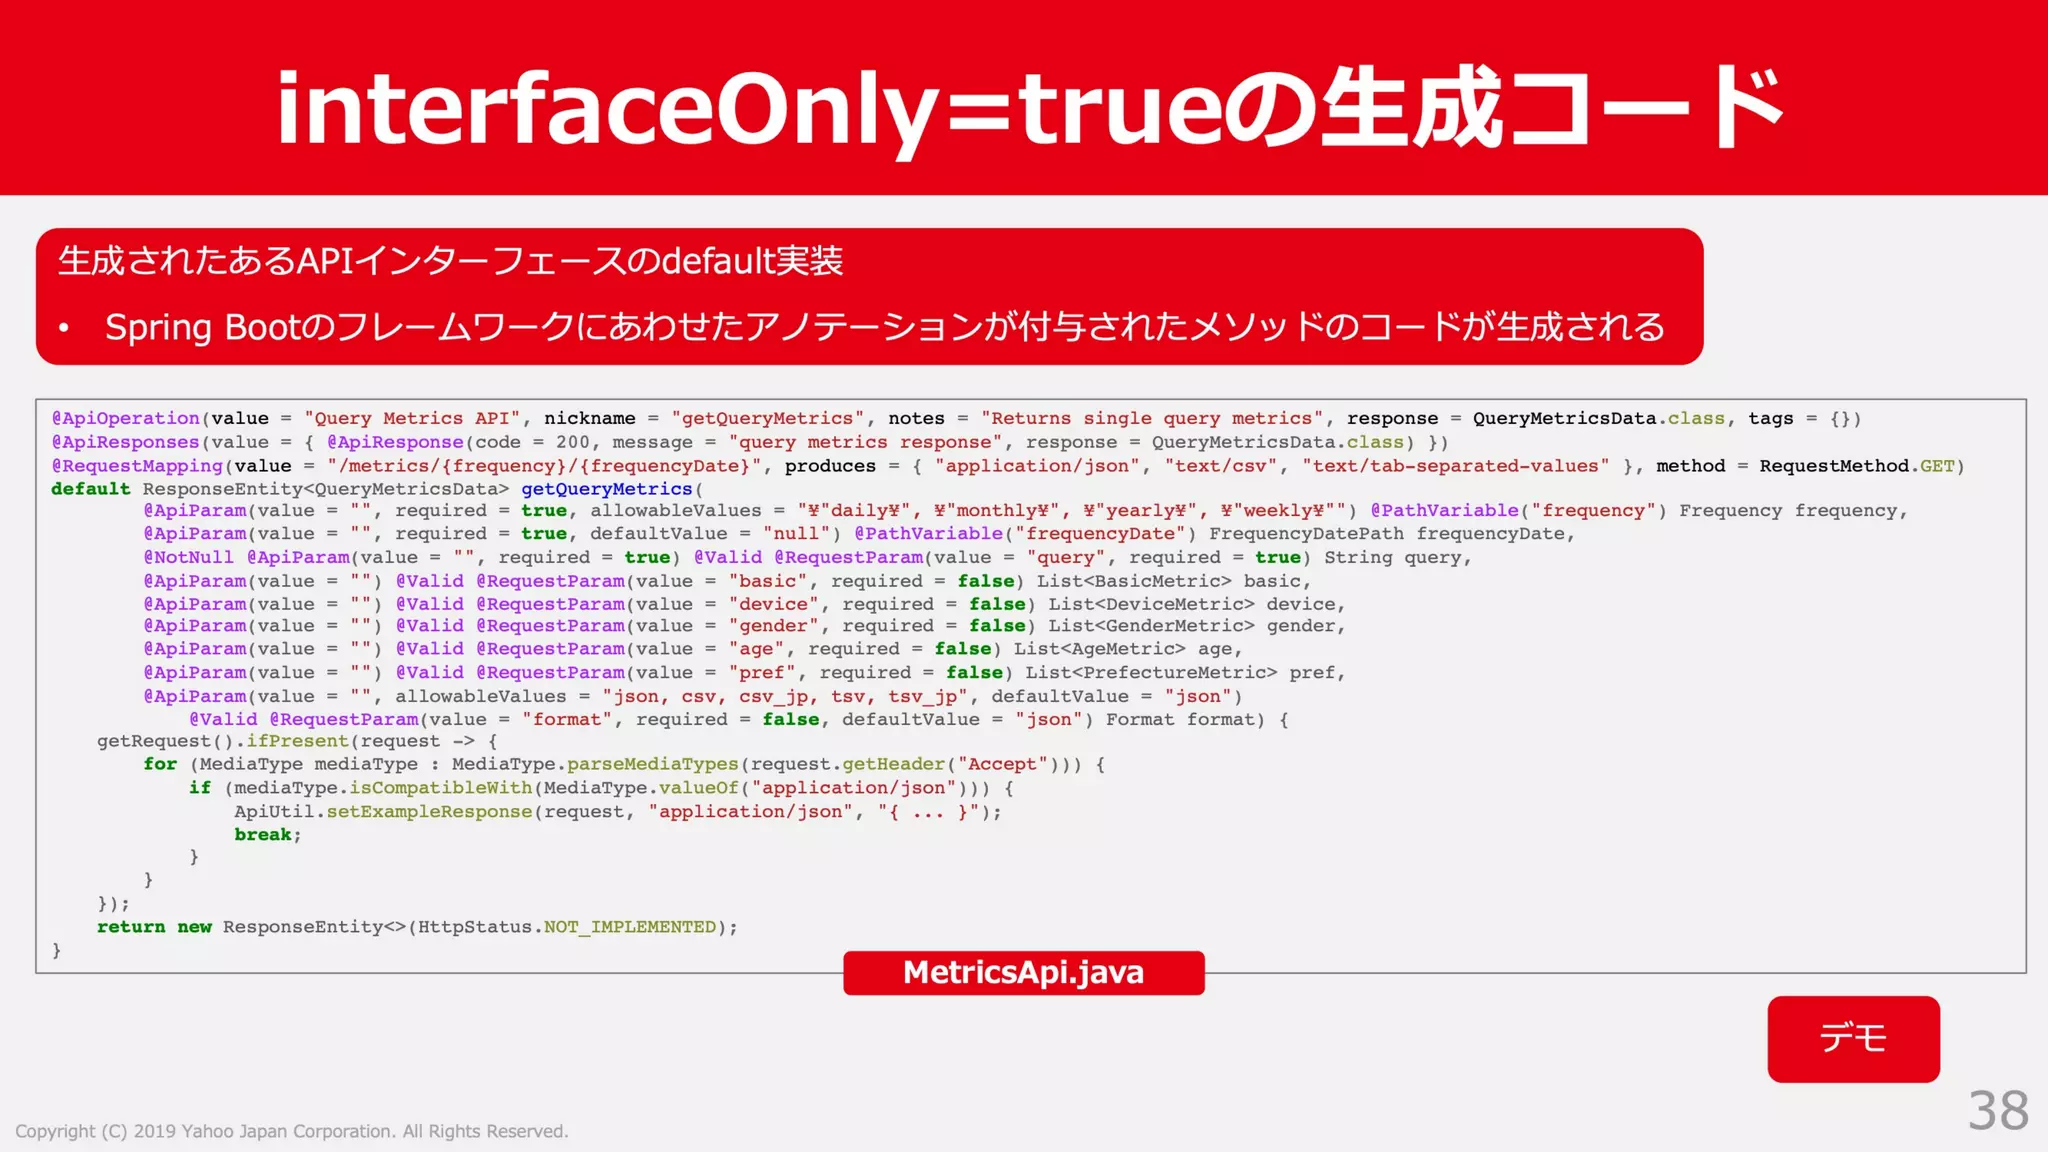2048x1152 pixels.
Task: Click the parseMediaTypes method call
Action: click(x=652, y=764)
